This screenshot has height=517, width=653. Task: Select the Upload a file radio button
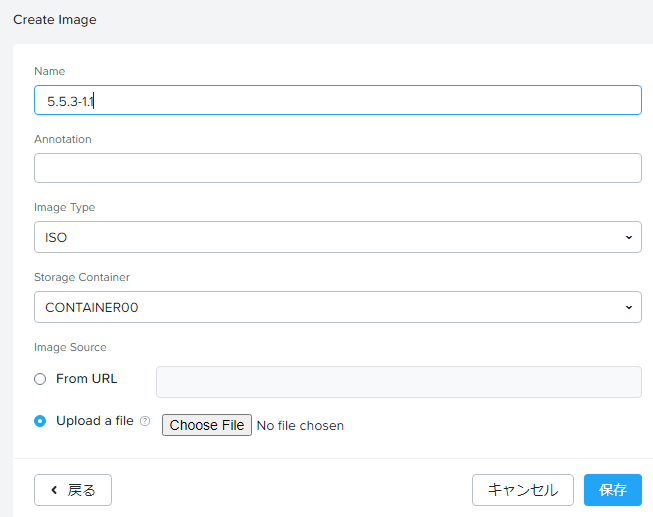[40, 421]
